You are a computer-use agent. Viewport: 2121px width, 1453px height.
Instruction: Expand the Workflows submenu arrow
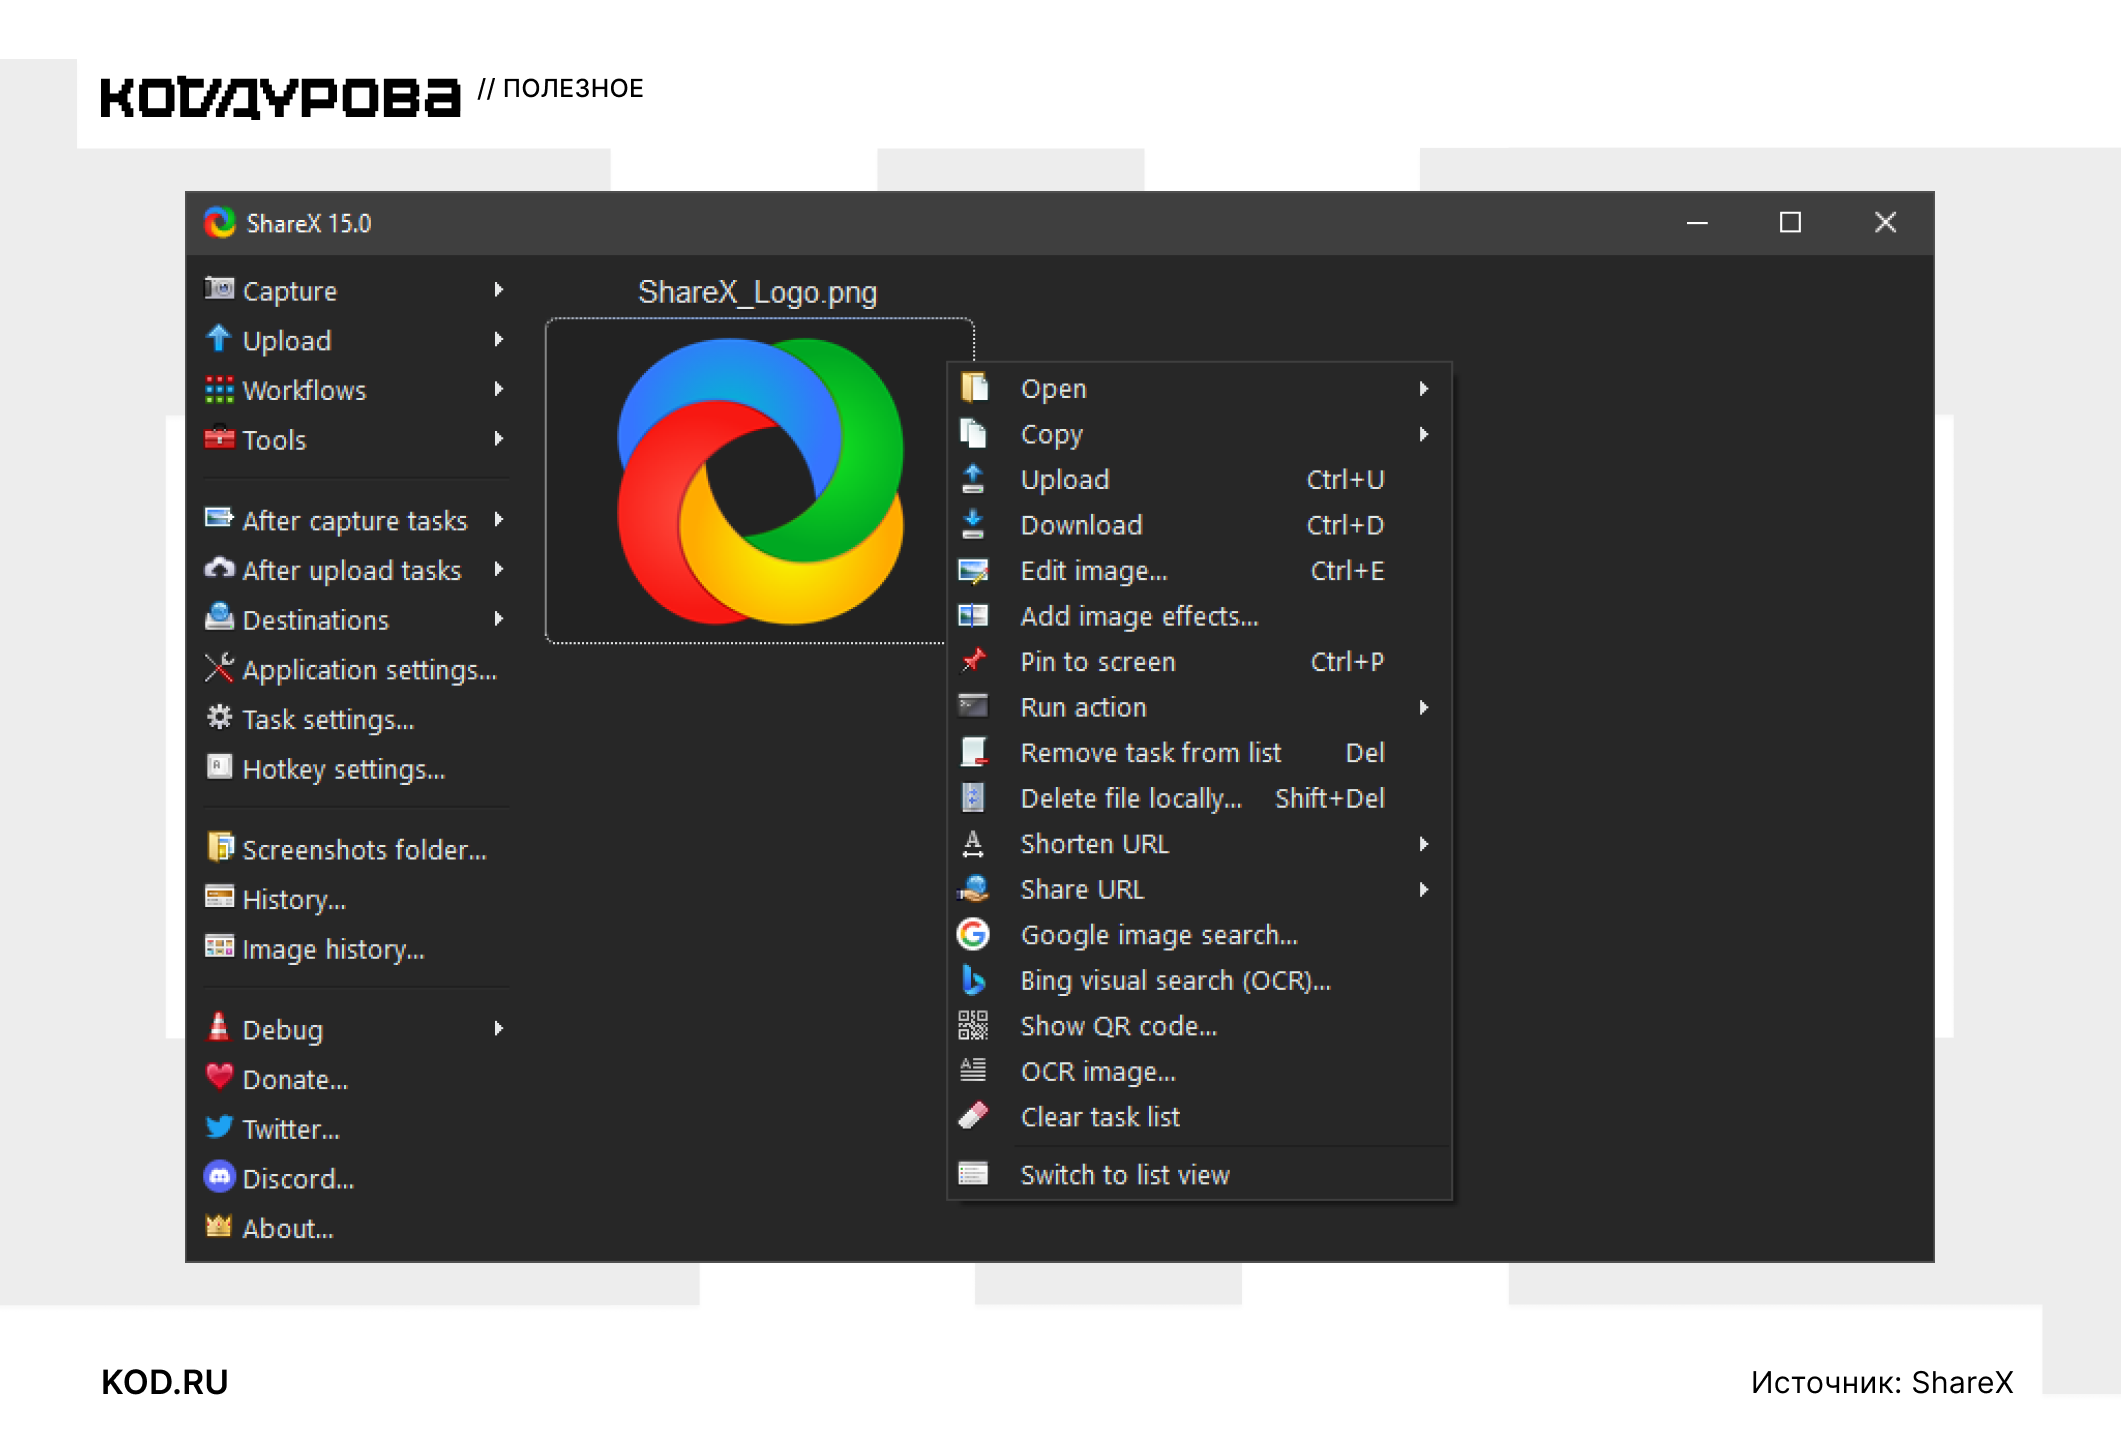coord(498,389)
